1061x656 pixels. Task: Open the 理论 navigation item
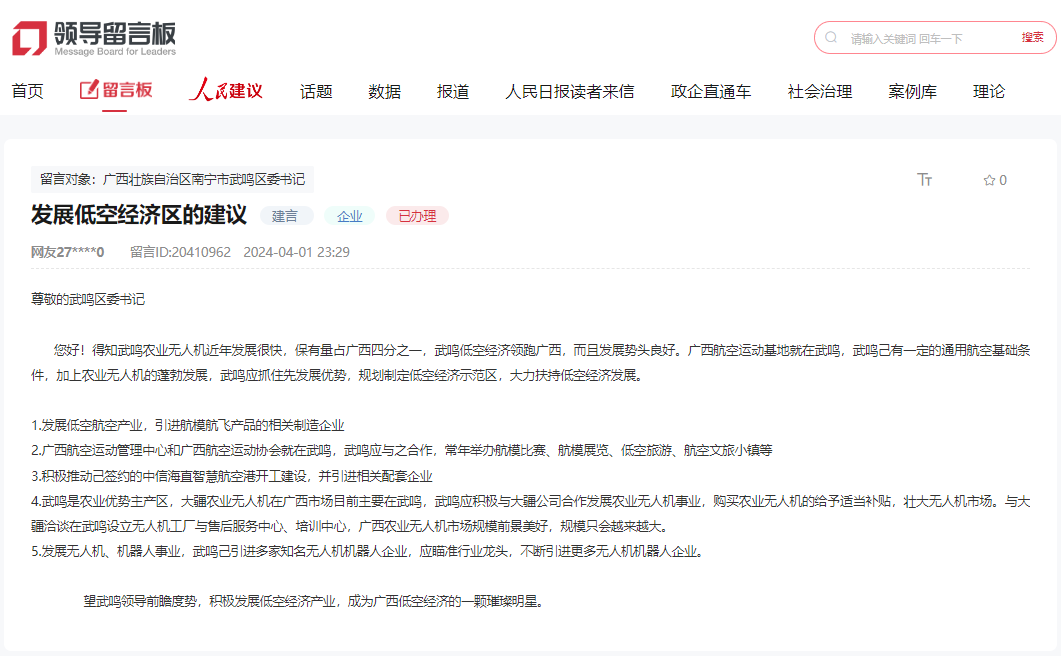[988, 90]
